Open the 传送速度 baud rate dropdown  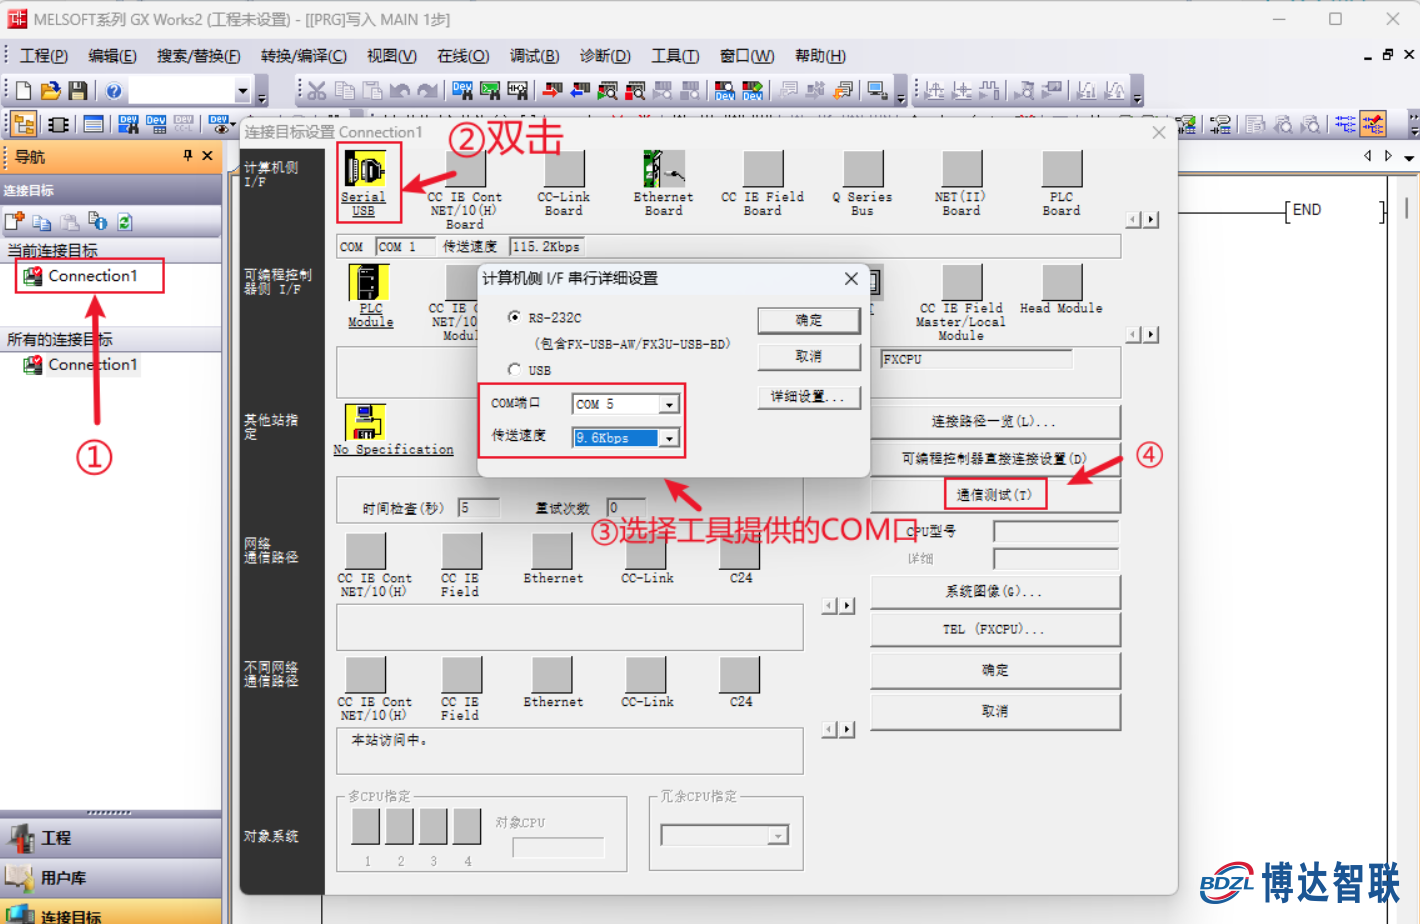[x=669, y=438]
